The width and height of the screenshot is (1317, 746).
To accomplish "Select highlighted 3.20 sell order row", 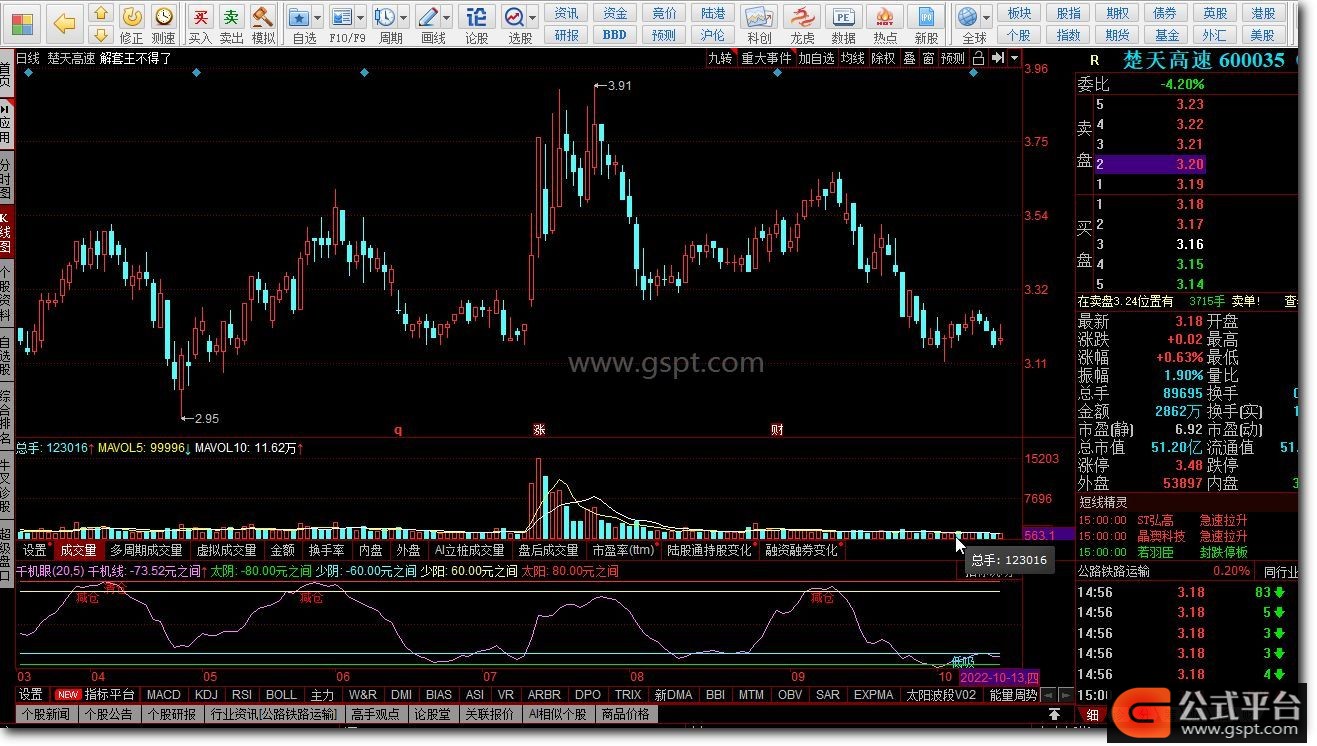I will [1149, 164].
